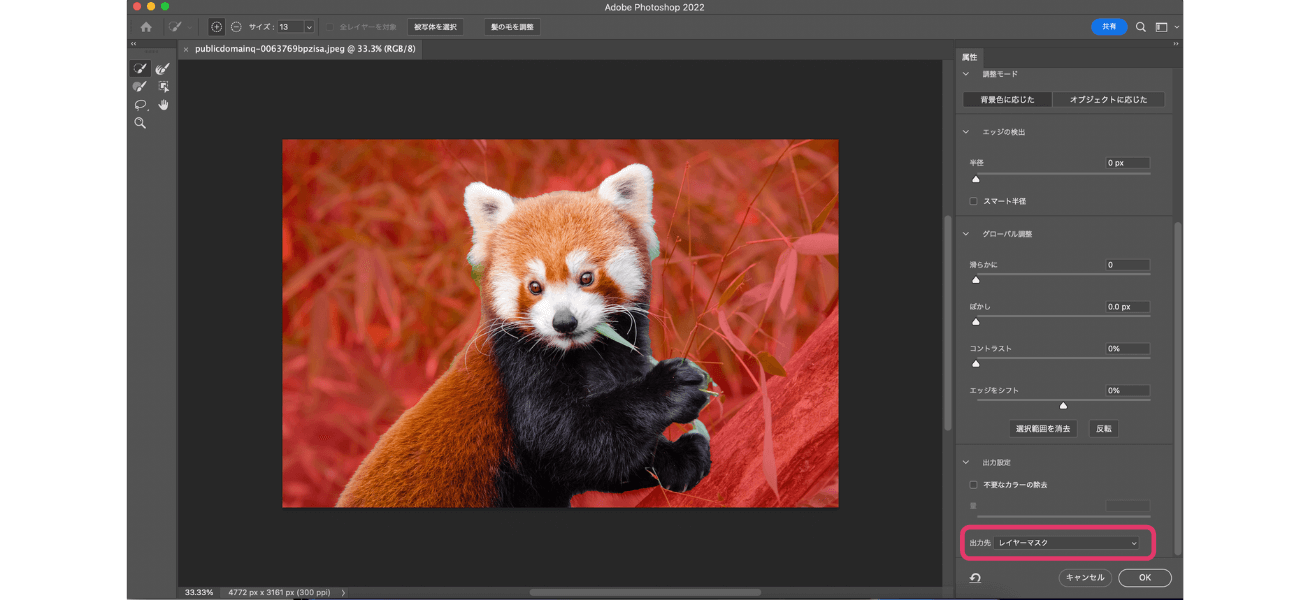Activate the Hand tool
Screen dimensions: 1310x600
[163, 105]
